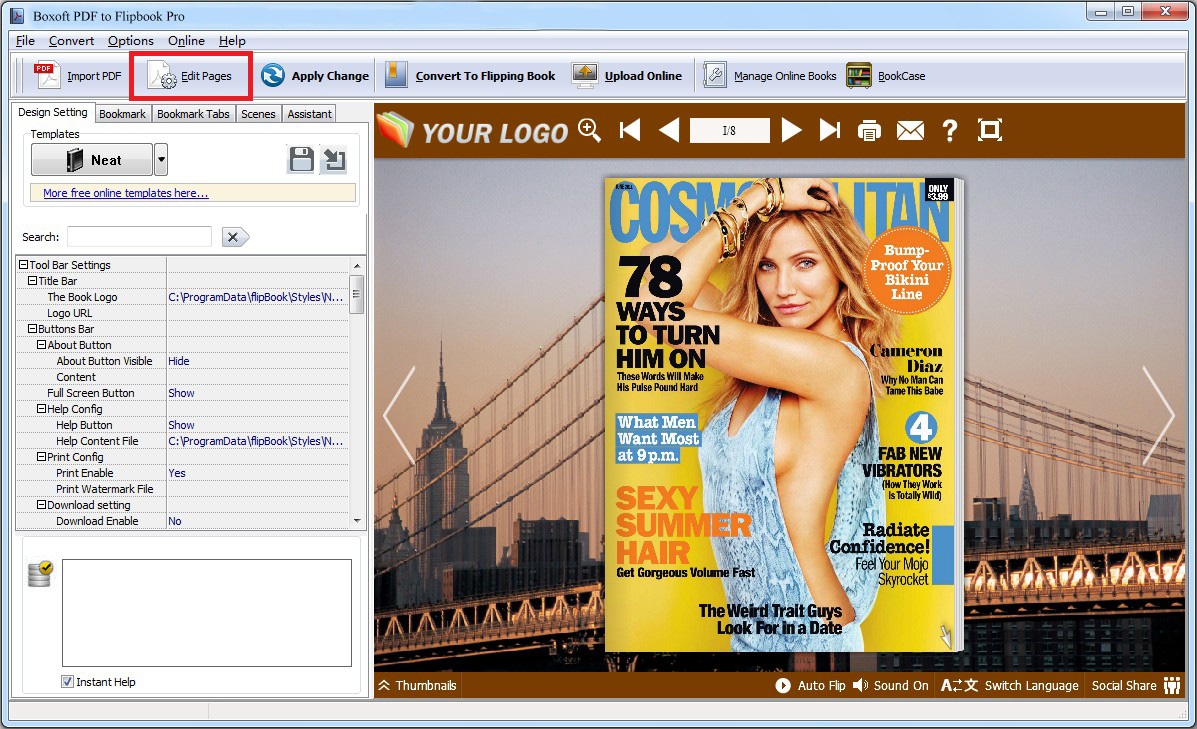Click the Apply Change refresh icon
This screenshot has width=1197, height=729.
click(273, 76)
